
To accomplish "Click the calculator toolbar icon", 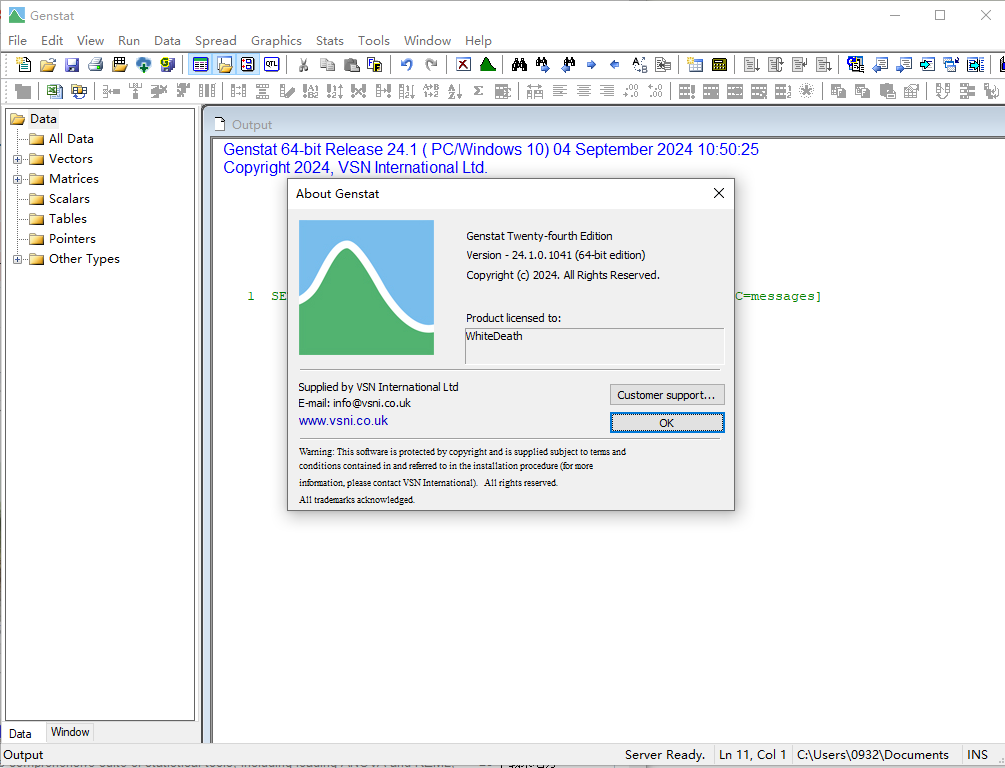I will click(719, 65).
